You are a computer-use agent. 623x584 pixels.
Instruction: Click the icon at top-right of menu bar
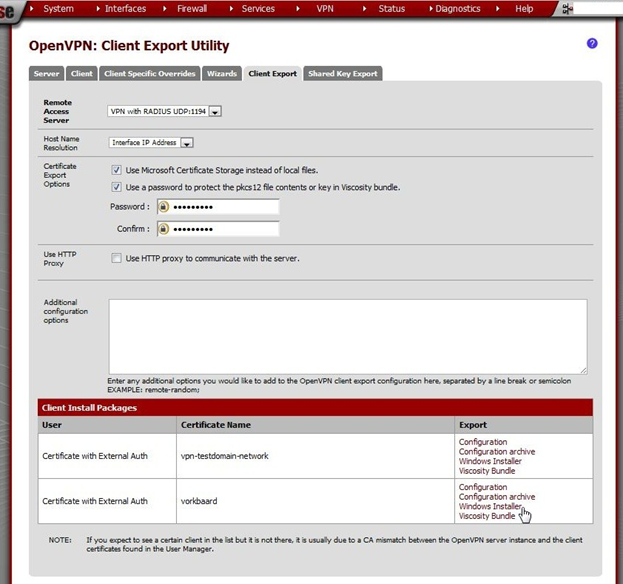(x=568, y=9)
